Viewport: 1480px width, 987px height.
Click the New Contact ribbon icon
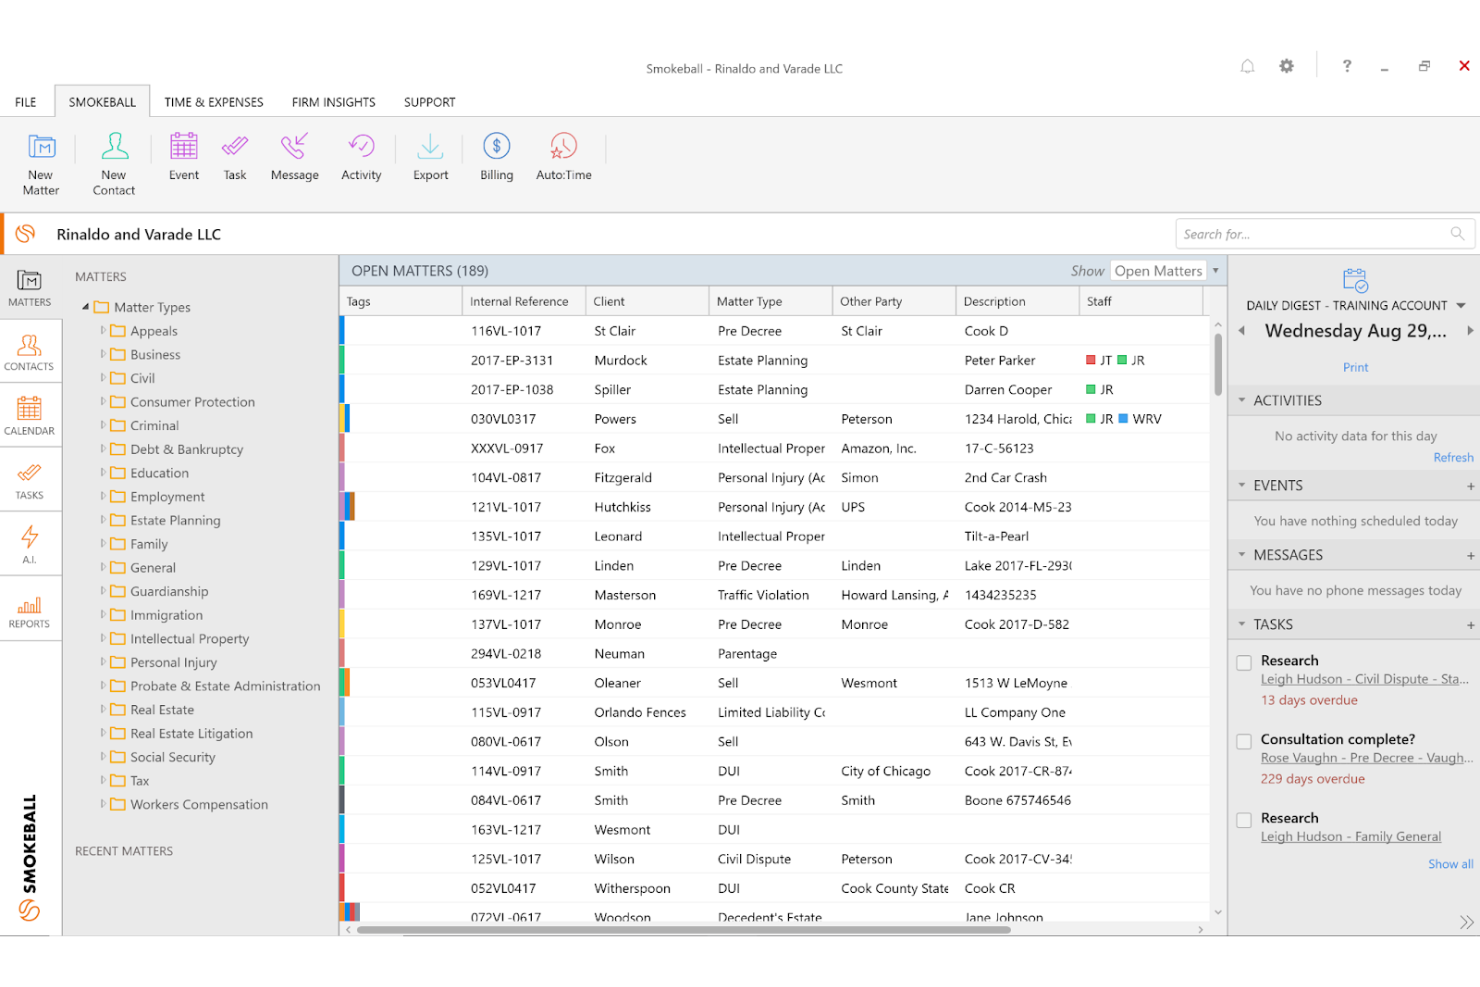tap(115, 147)
